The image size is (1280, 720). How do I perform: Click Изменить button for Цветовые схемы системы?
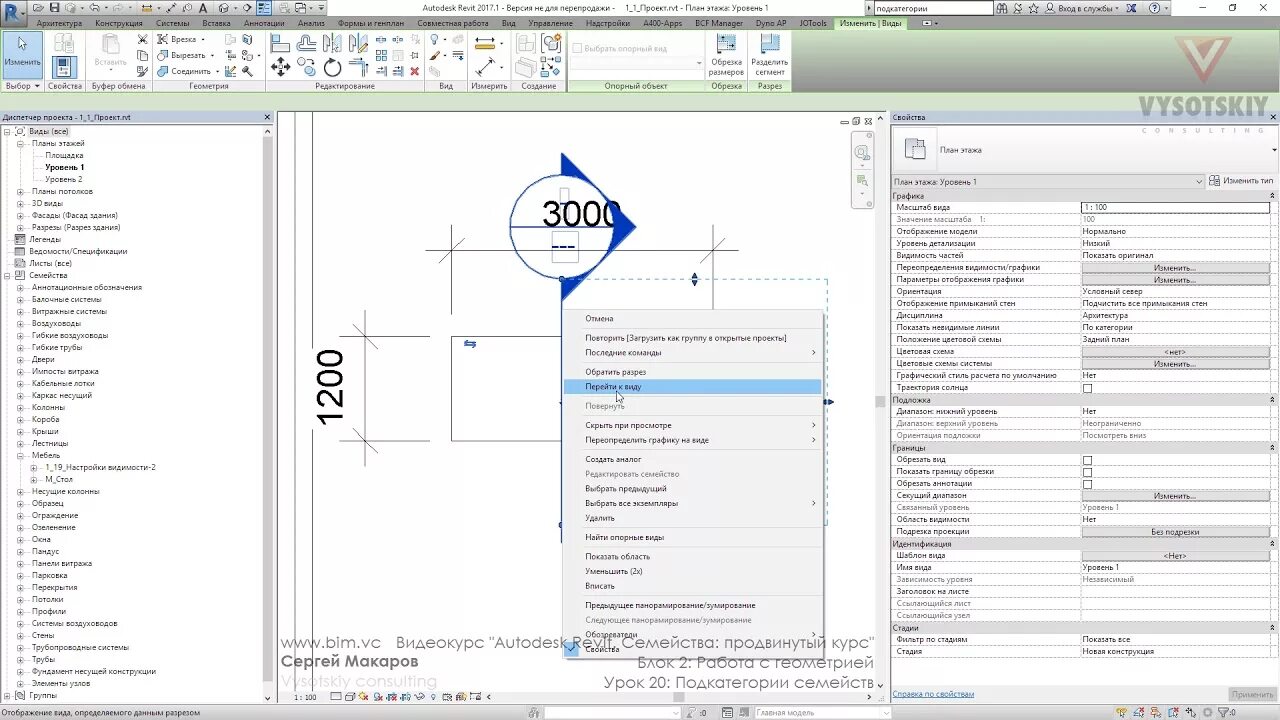tap(1175, 364)
